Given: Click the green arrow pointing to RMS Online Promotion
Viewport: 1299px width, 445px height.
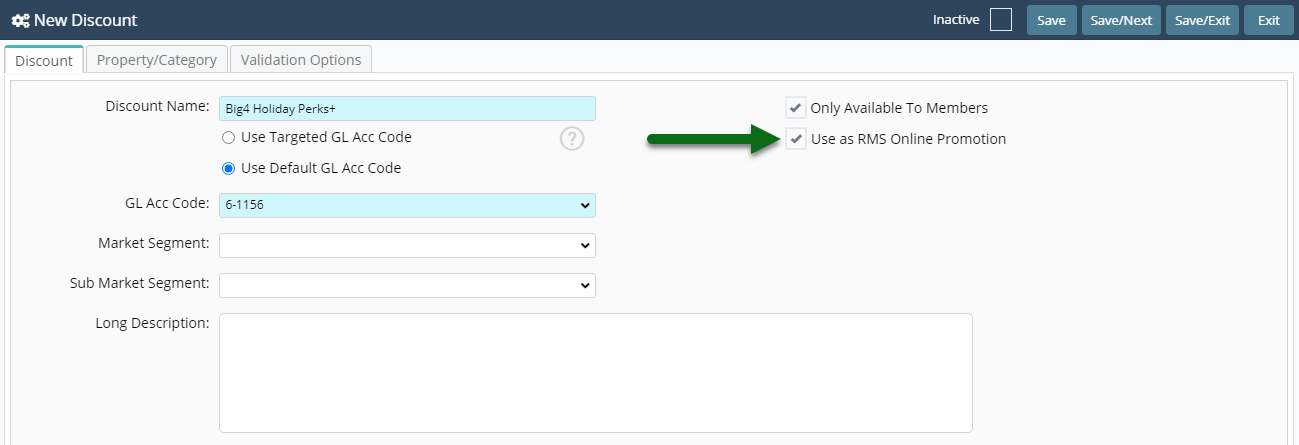Looking at the screenshot, I should (714, 140).
